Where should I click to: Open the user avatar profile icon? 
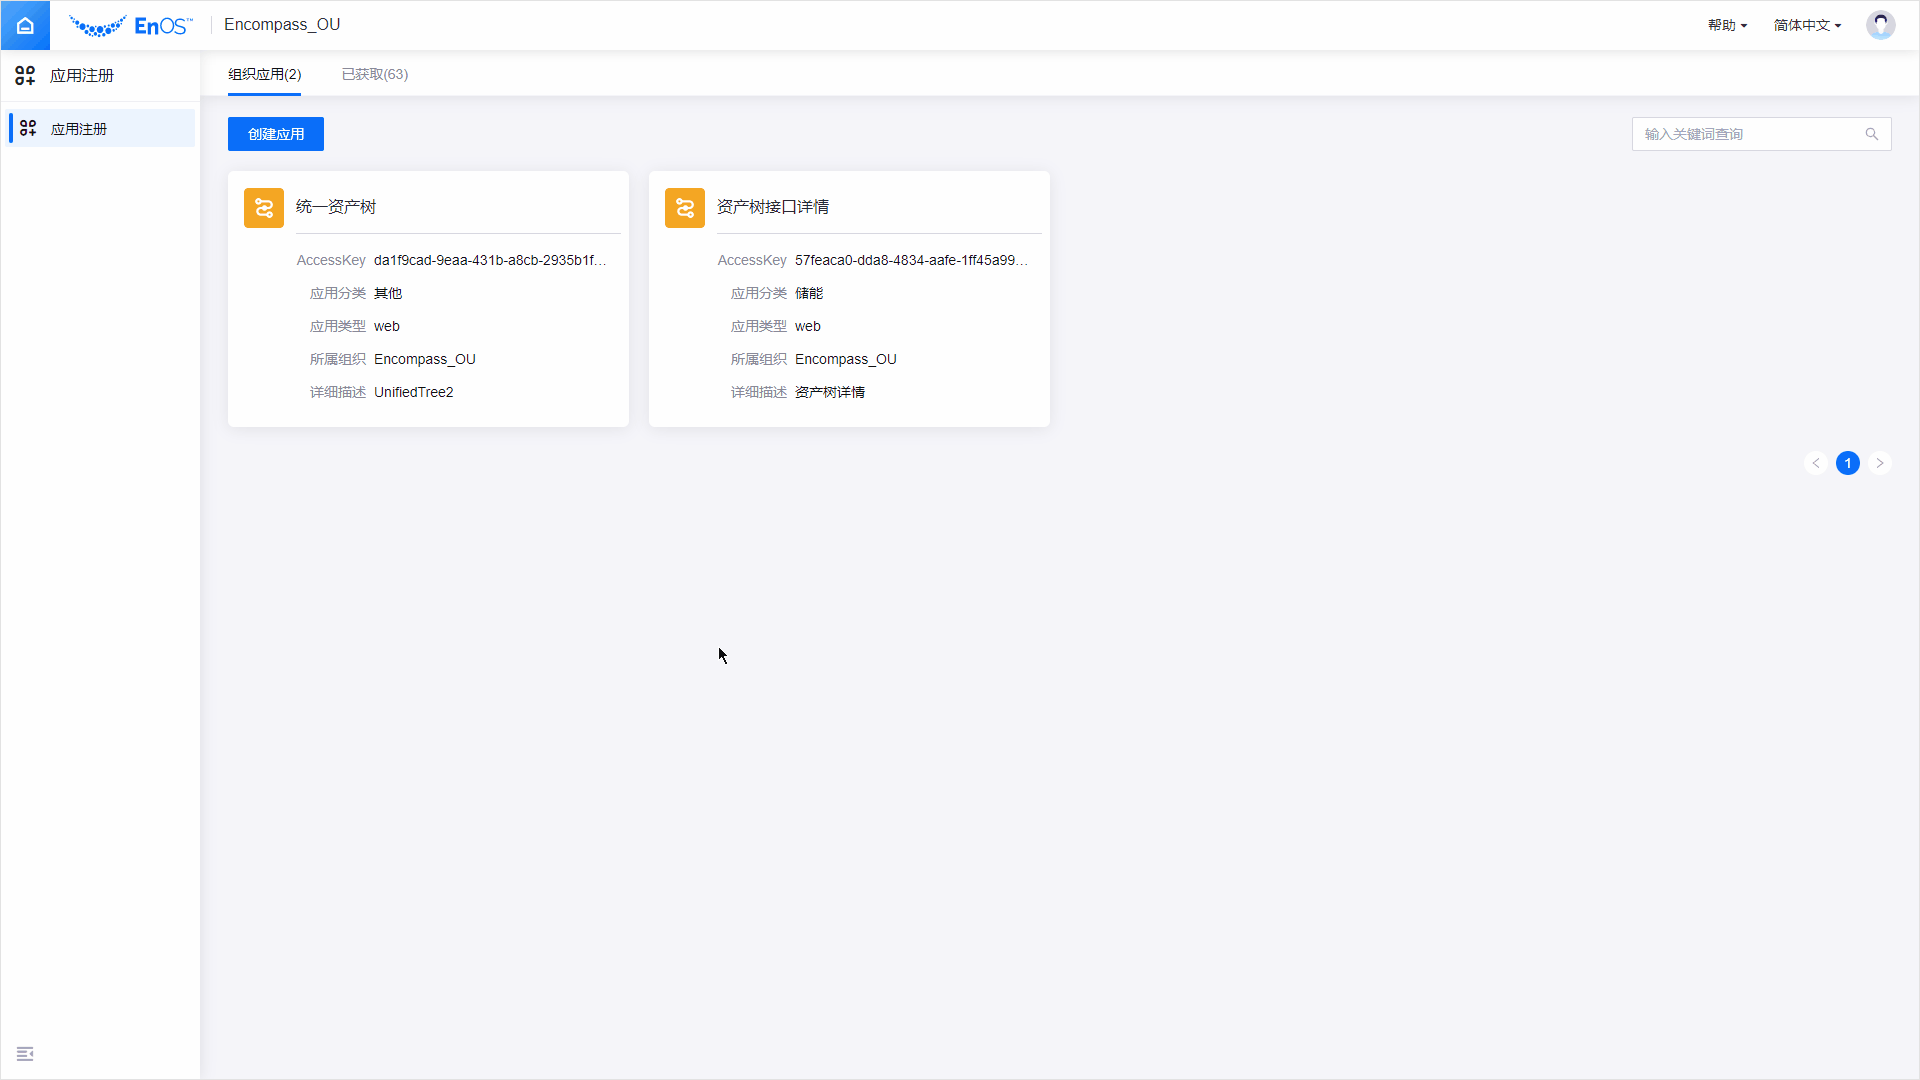1880,25
